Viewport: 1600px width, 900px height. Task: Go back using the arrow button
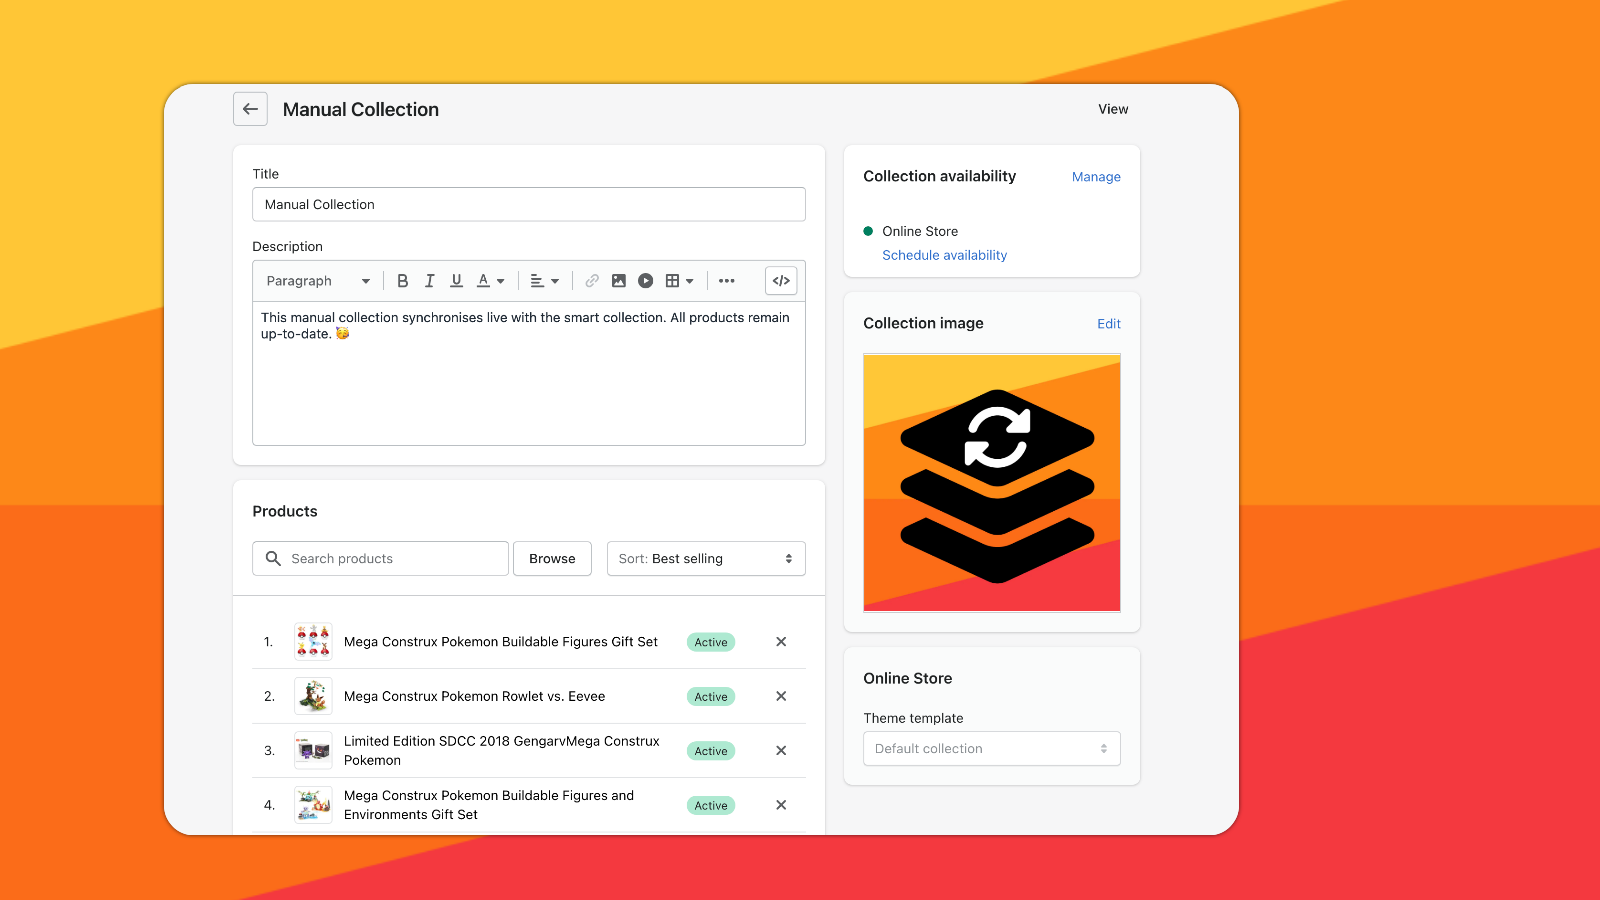point(250,109)
